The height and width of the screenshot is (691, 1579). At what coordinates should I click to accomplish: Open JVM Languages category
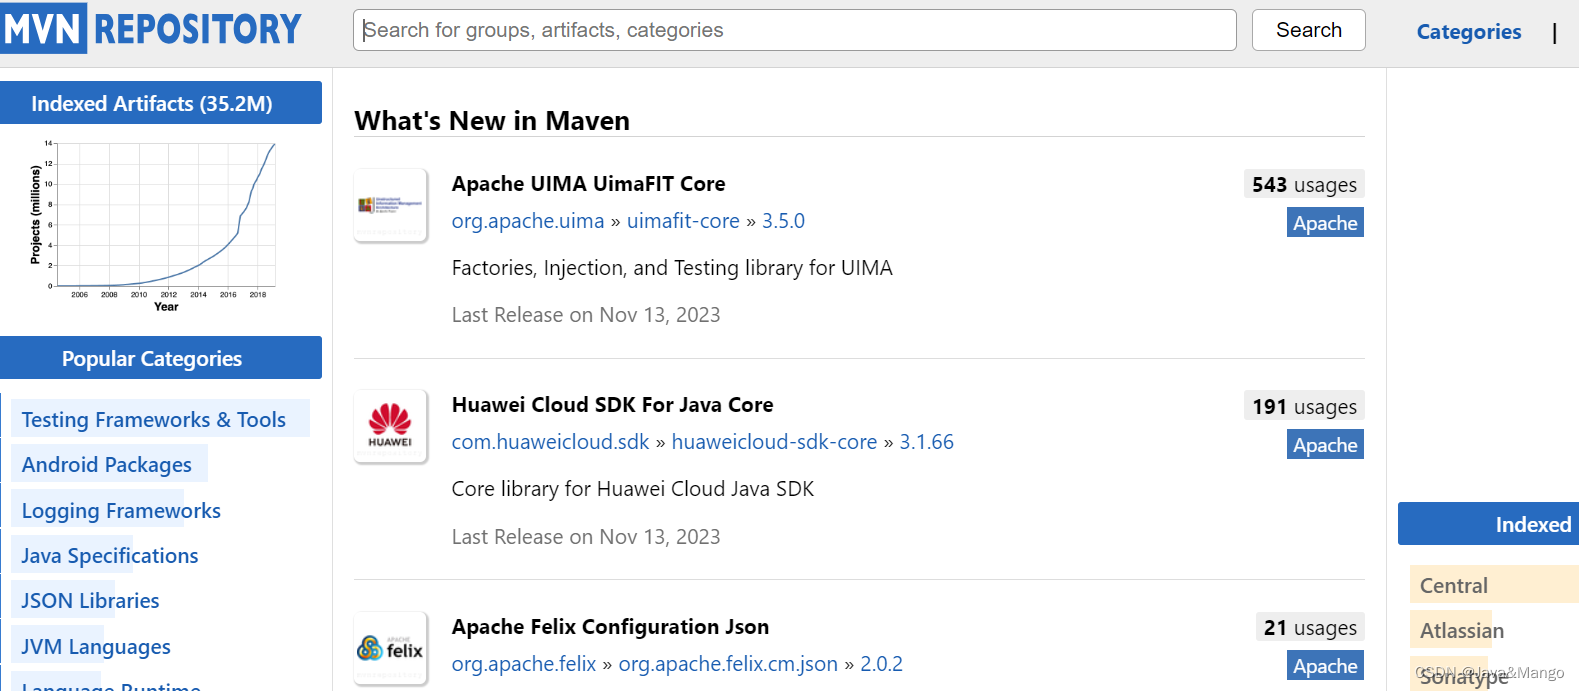96,647
